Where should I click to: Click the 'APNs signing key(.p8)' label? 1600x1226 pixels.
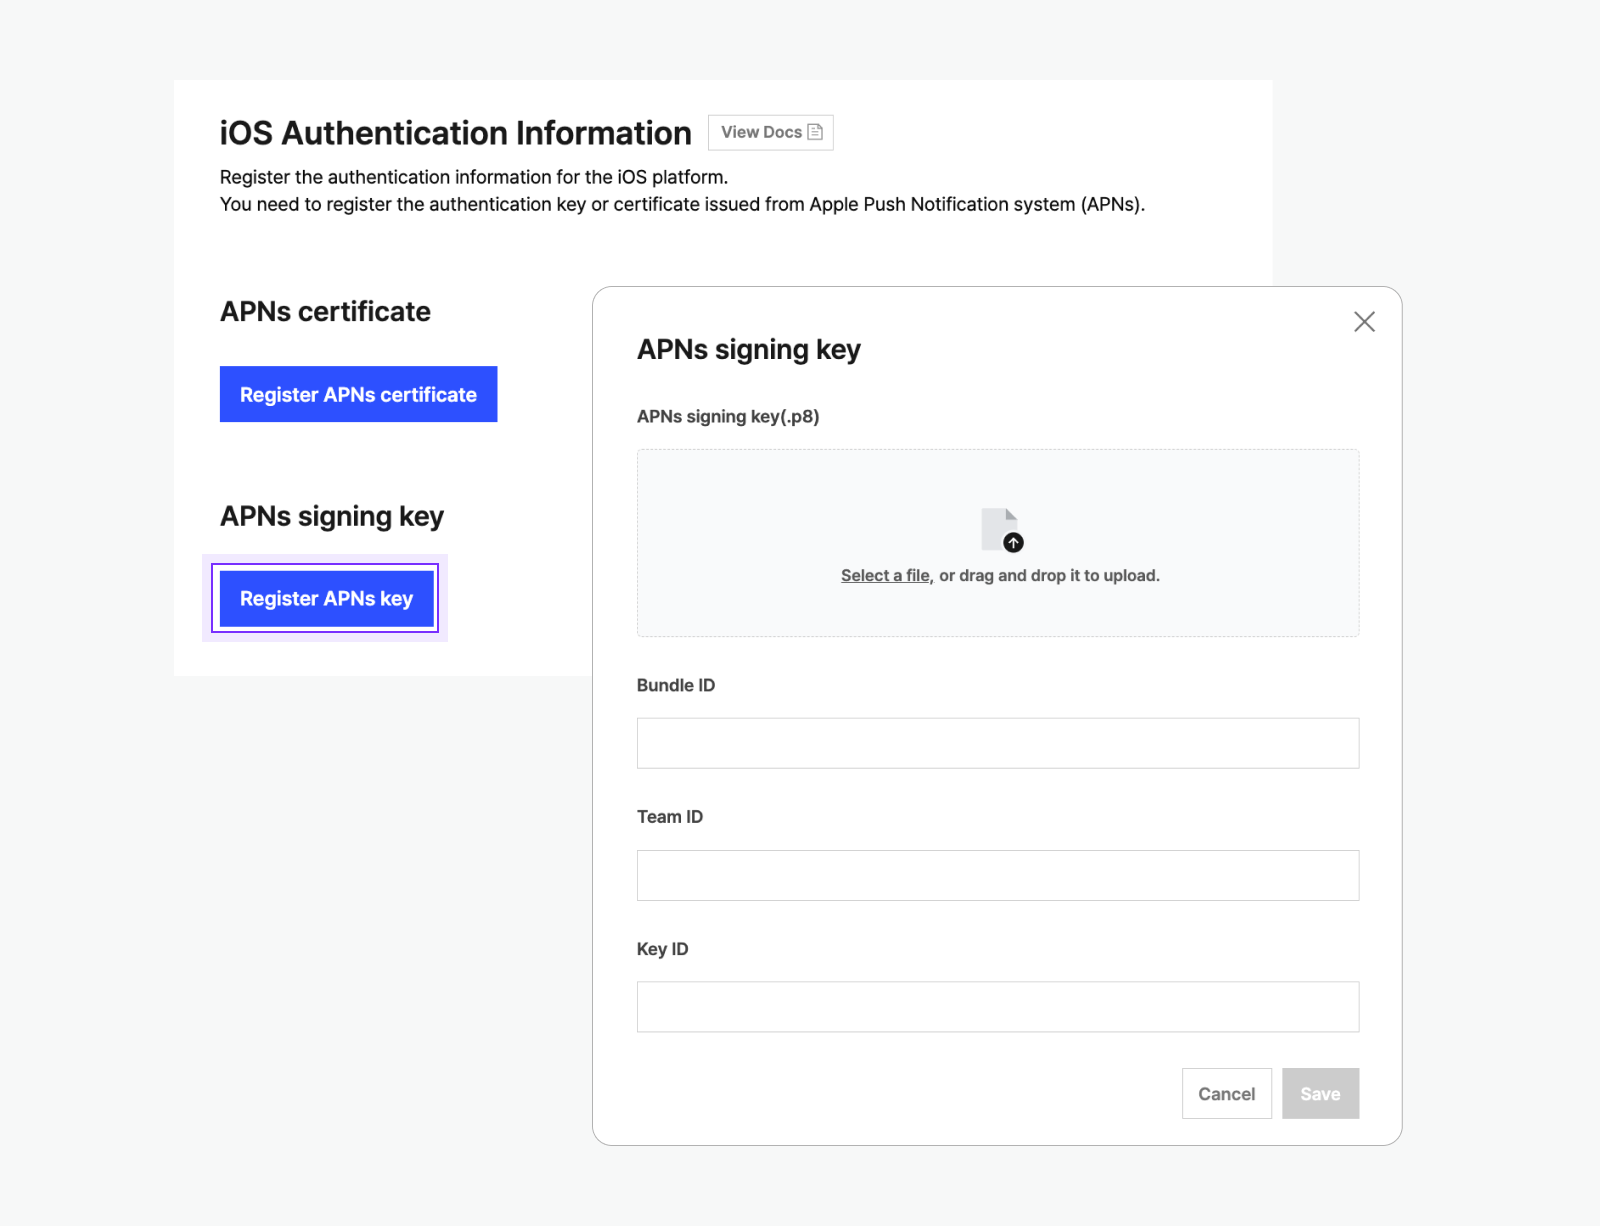tap(728, 416)
